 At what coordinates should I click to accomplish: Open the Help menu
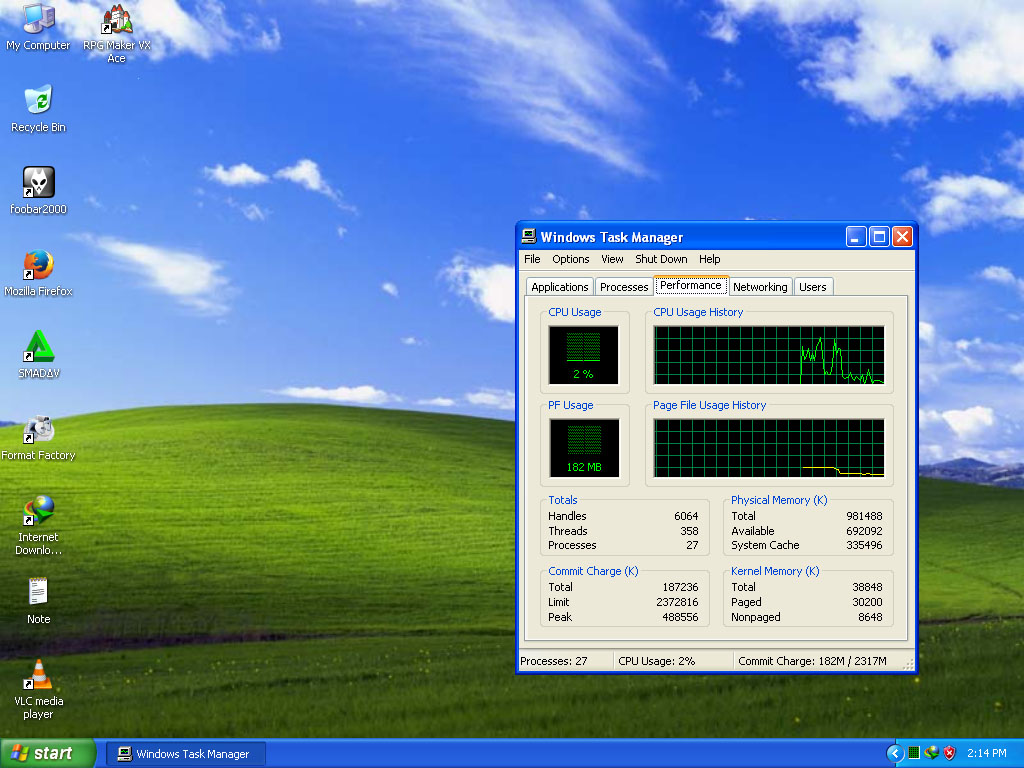click(709, 259)
